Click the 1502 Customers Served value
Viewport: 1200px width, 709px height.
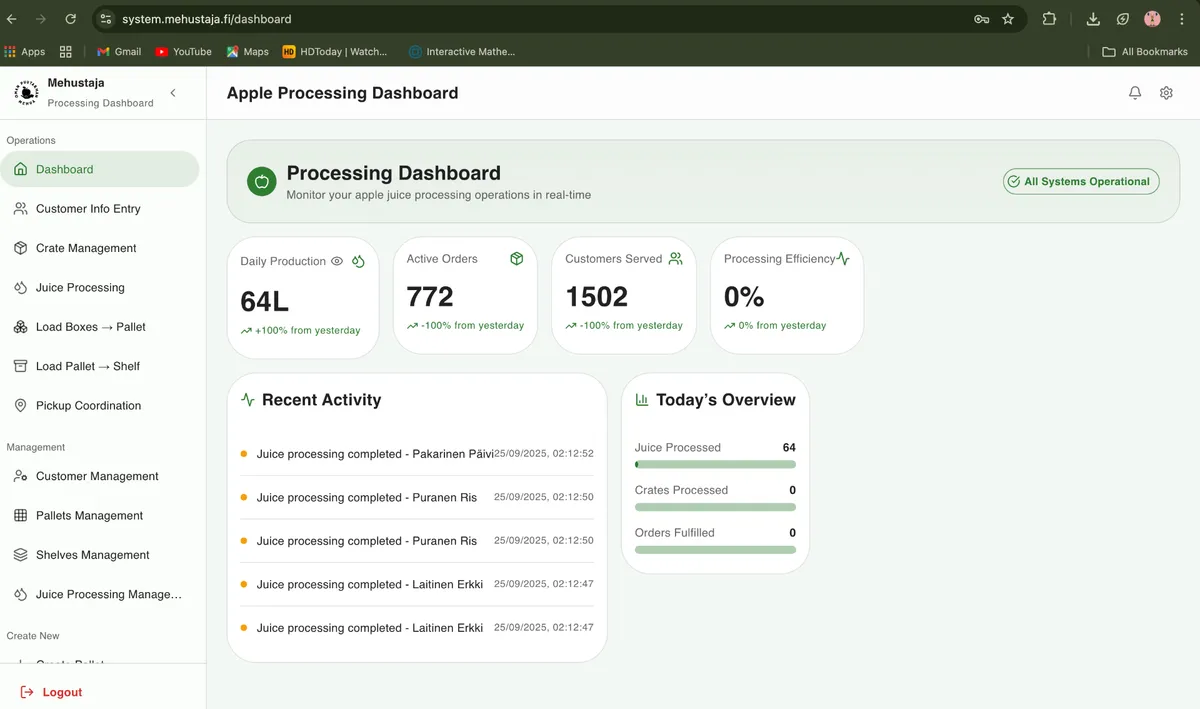pos(597,297)
